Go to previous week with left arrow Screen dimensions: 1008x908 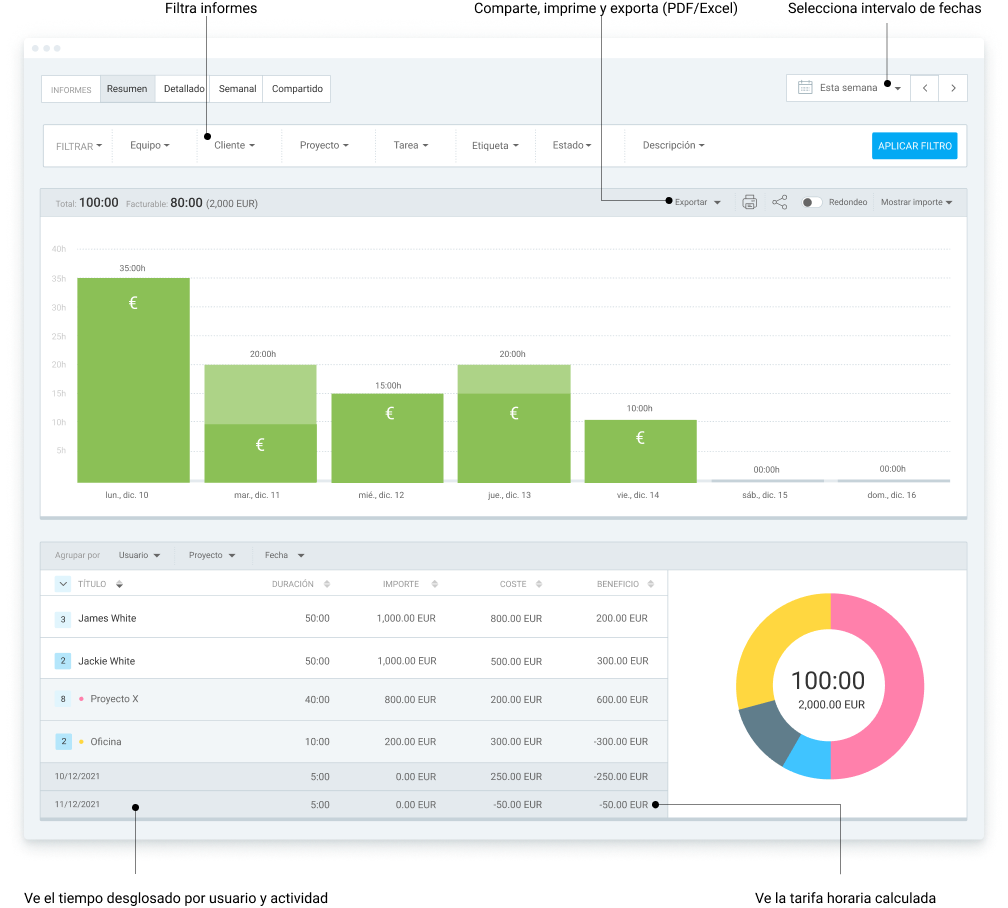924,88
